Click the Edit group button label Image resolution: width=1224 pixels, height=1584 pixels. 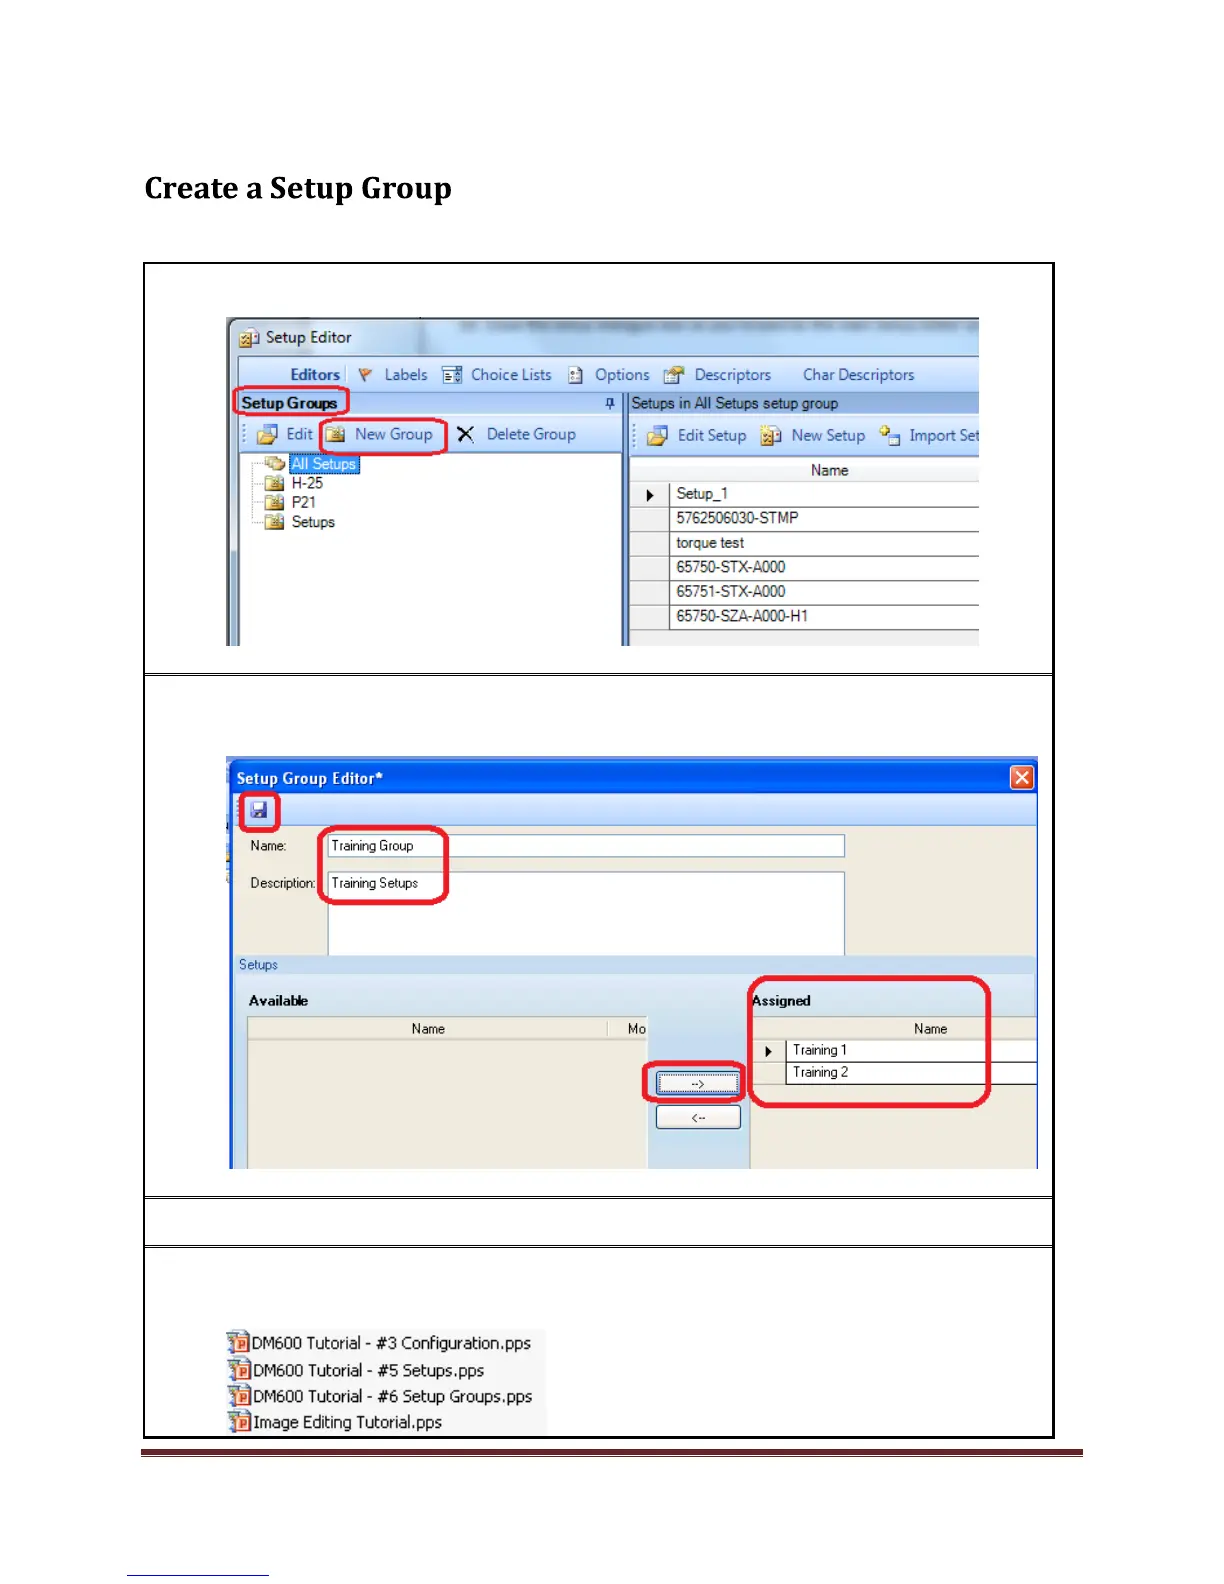pyautogui.click(x=299, y=434)
